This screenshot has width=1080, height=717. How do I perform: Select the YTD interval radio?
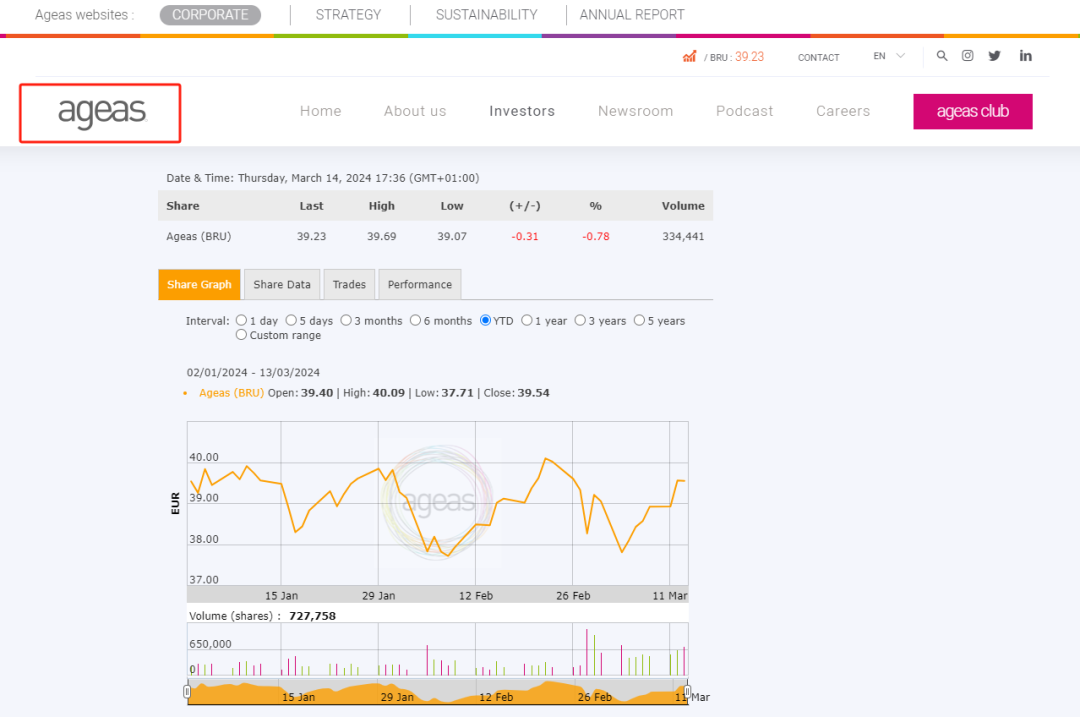click(x=486, y=320)
